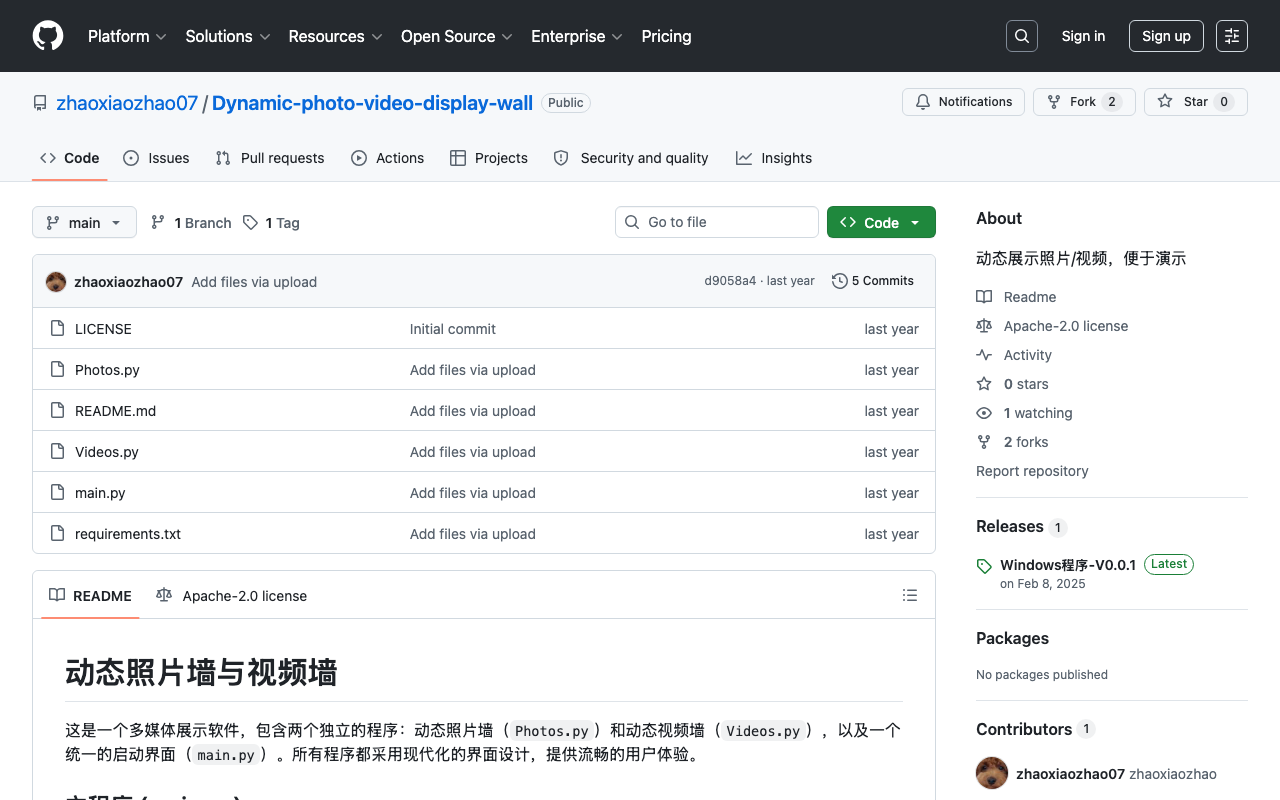Open appearance settings icon in header
The height and width of the screenshot is (800, 1280).
(1232, 36)
